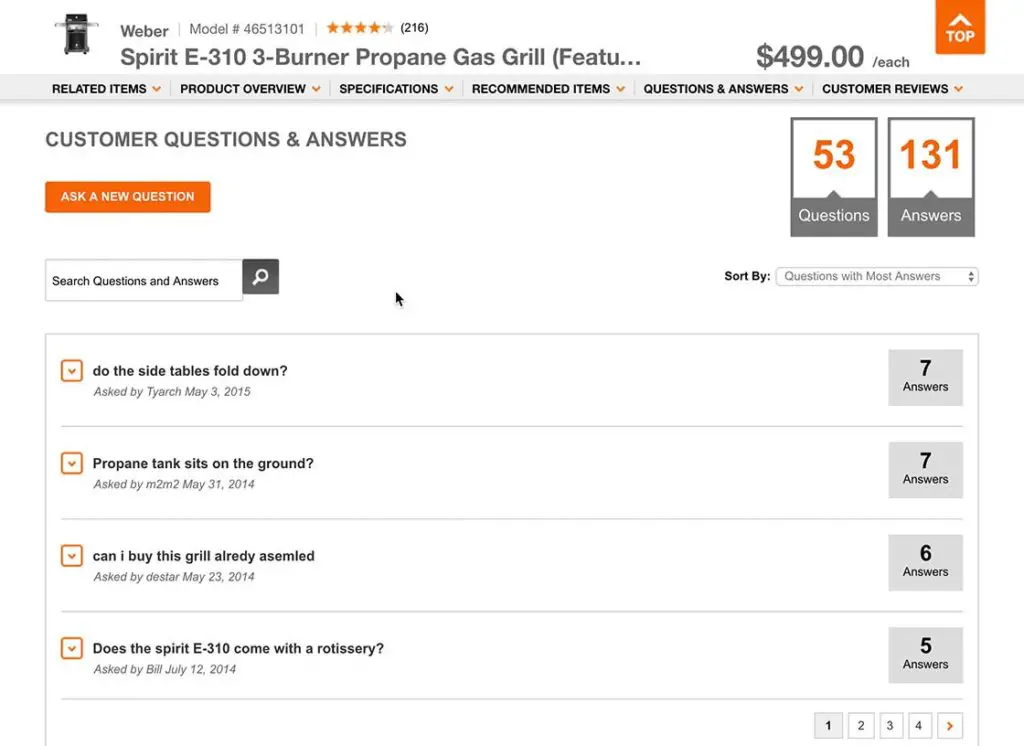Click the star rating icons

coord(360,28)
